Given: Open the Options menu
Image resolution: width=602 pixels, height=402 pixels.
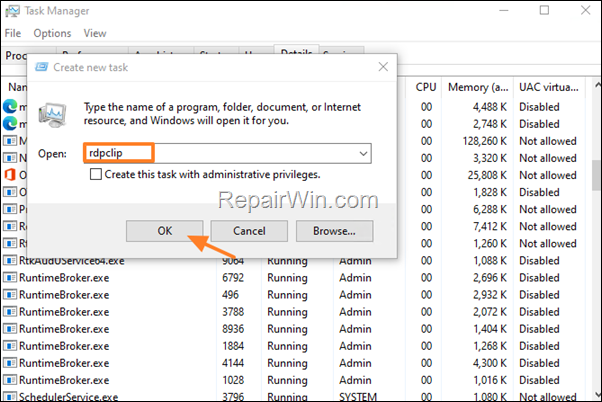Looking at the screenshot, I should pos(52,33).
